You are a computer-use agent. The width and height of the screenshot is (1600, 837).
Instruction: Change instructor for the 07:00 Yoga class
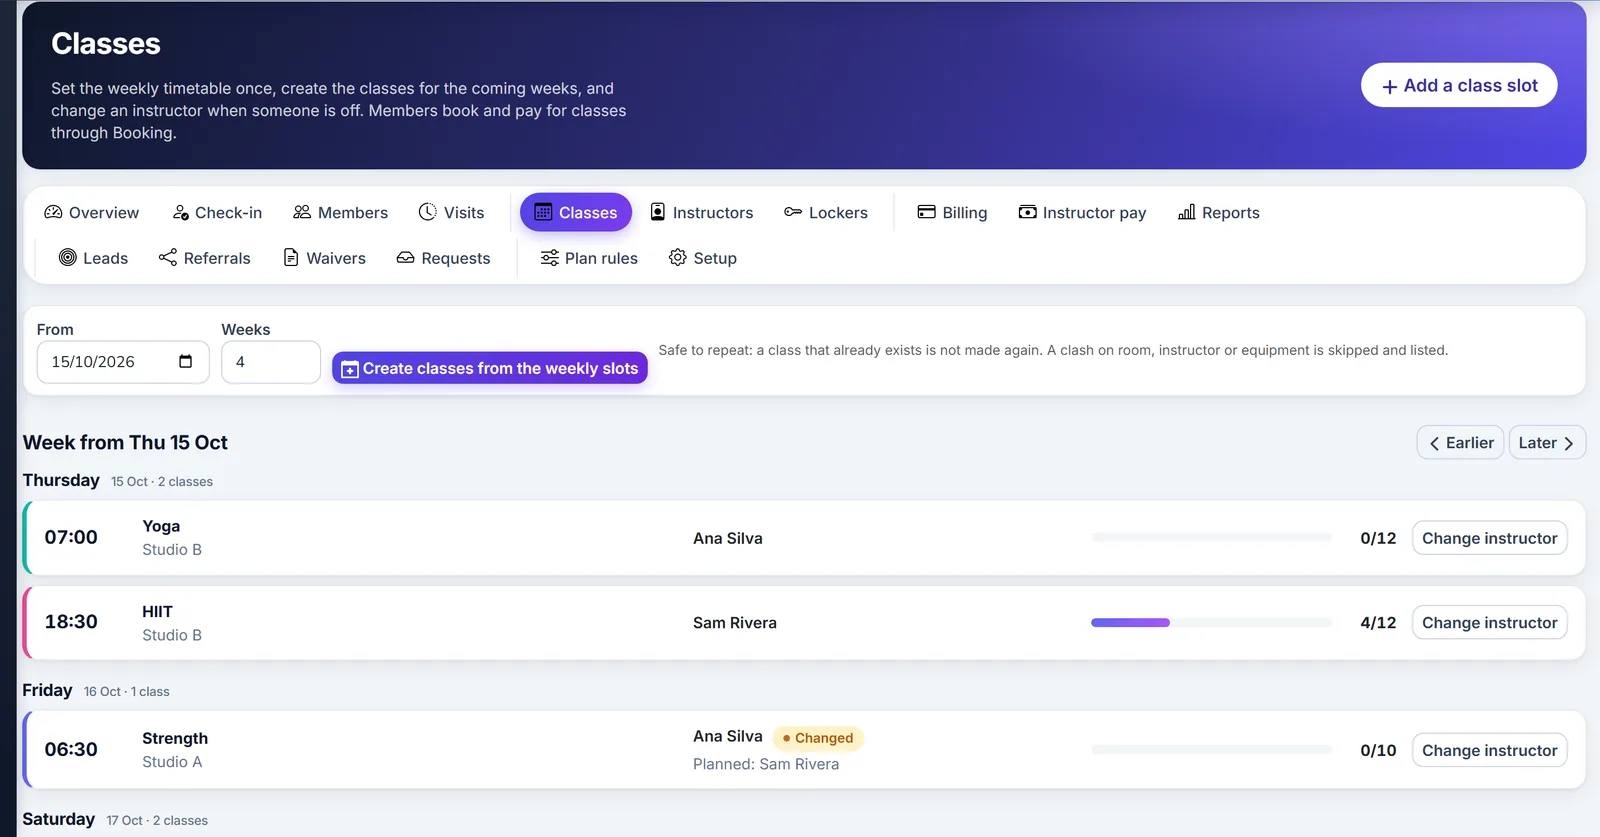coord(1489,538)
